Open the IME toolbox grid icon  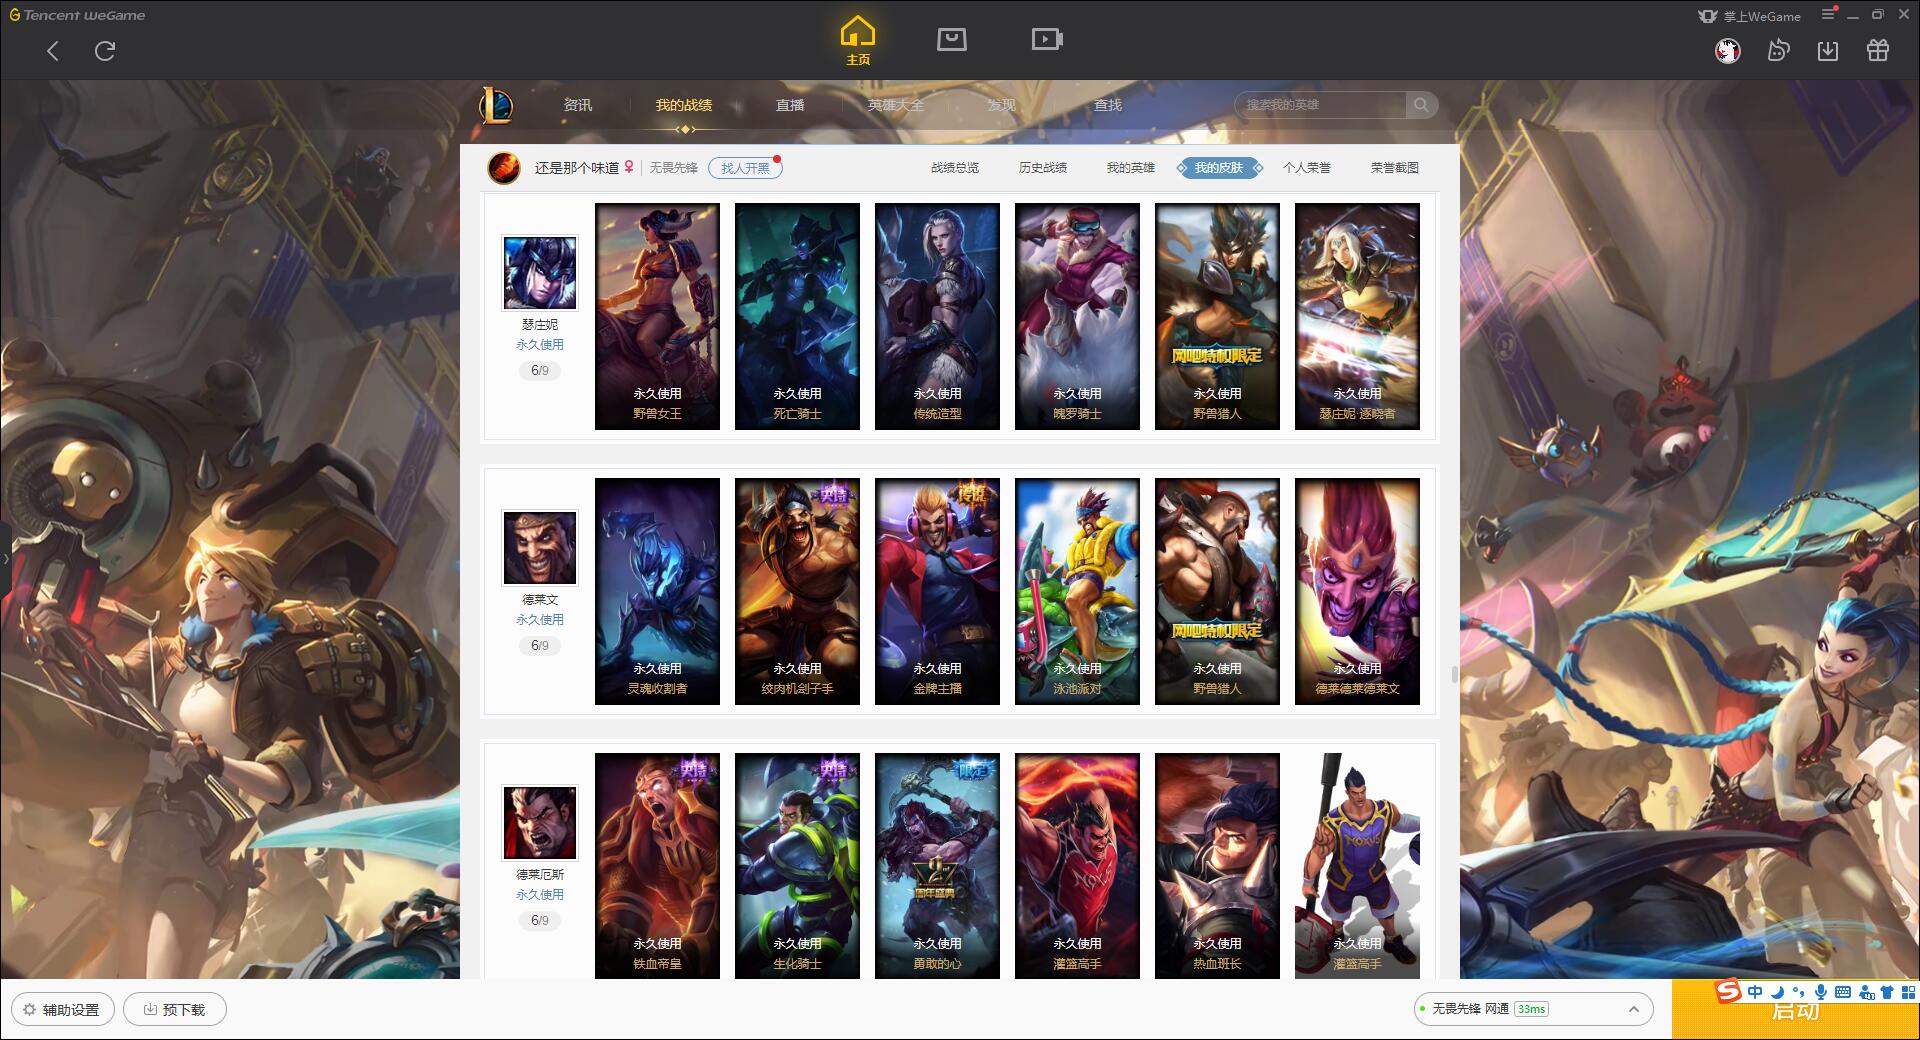[x=1908, y=992]
